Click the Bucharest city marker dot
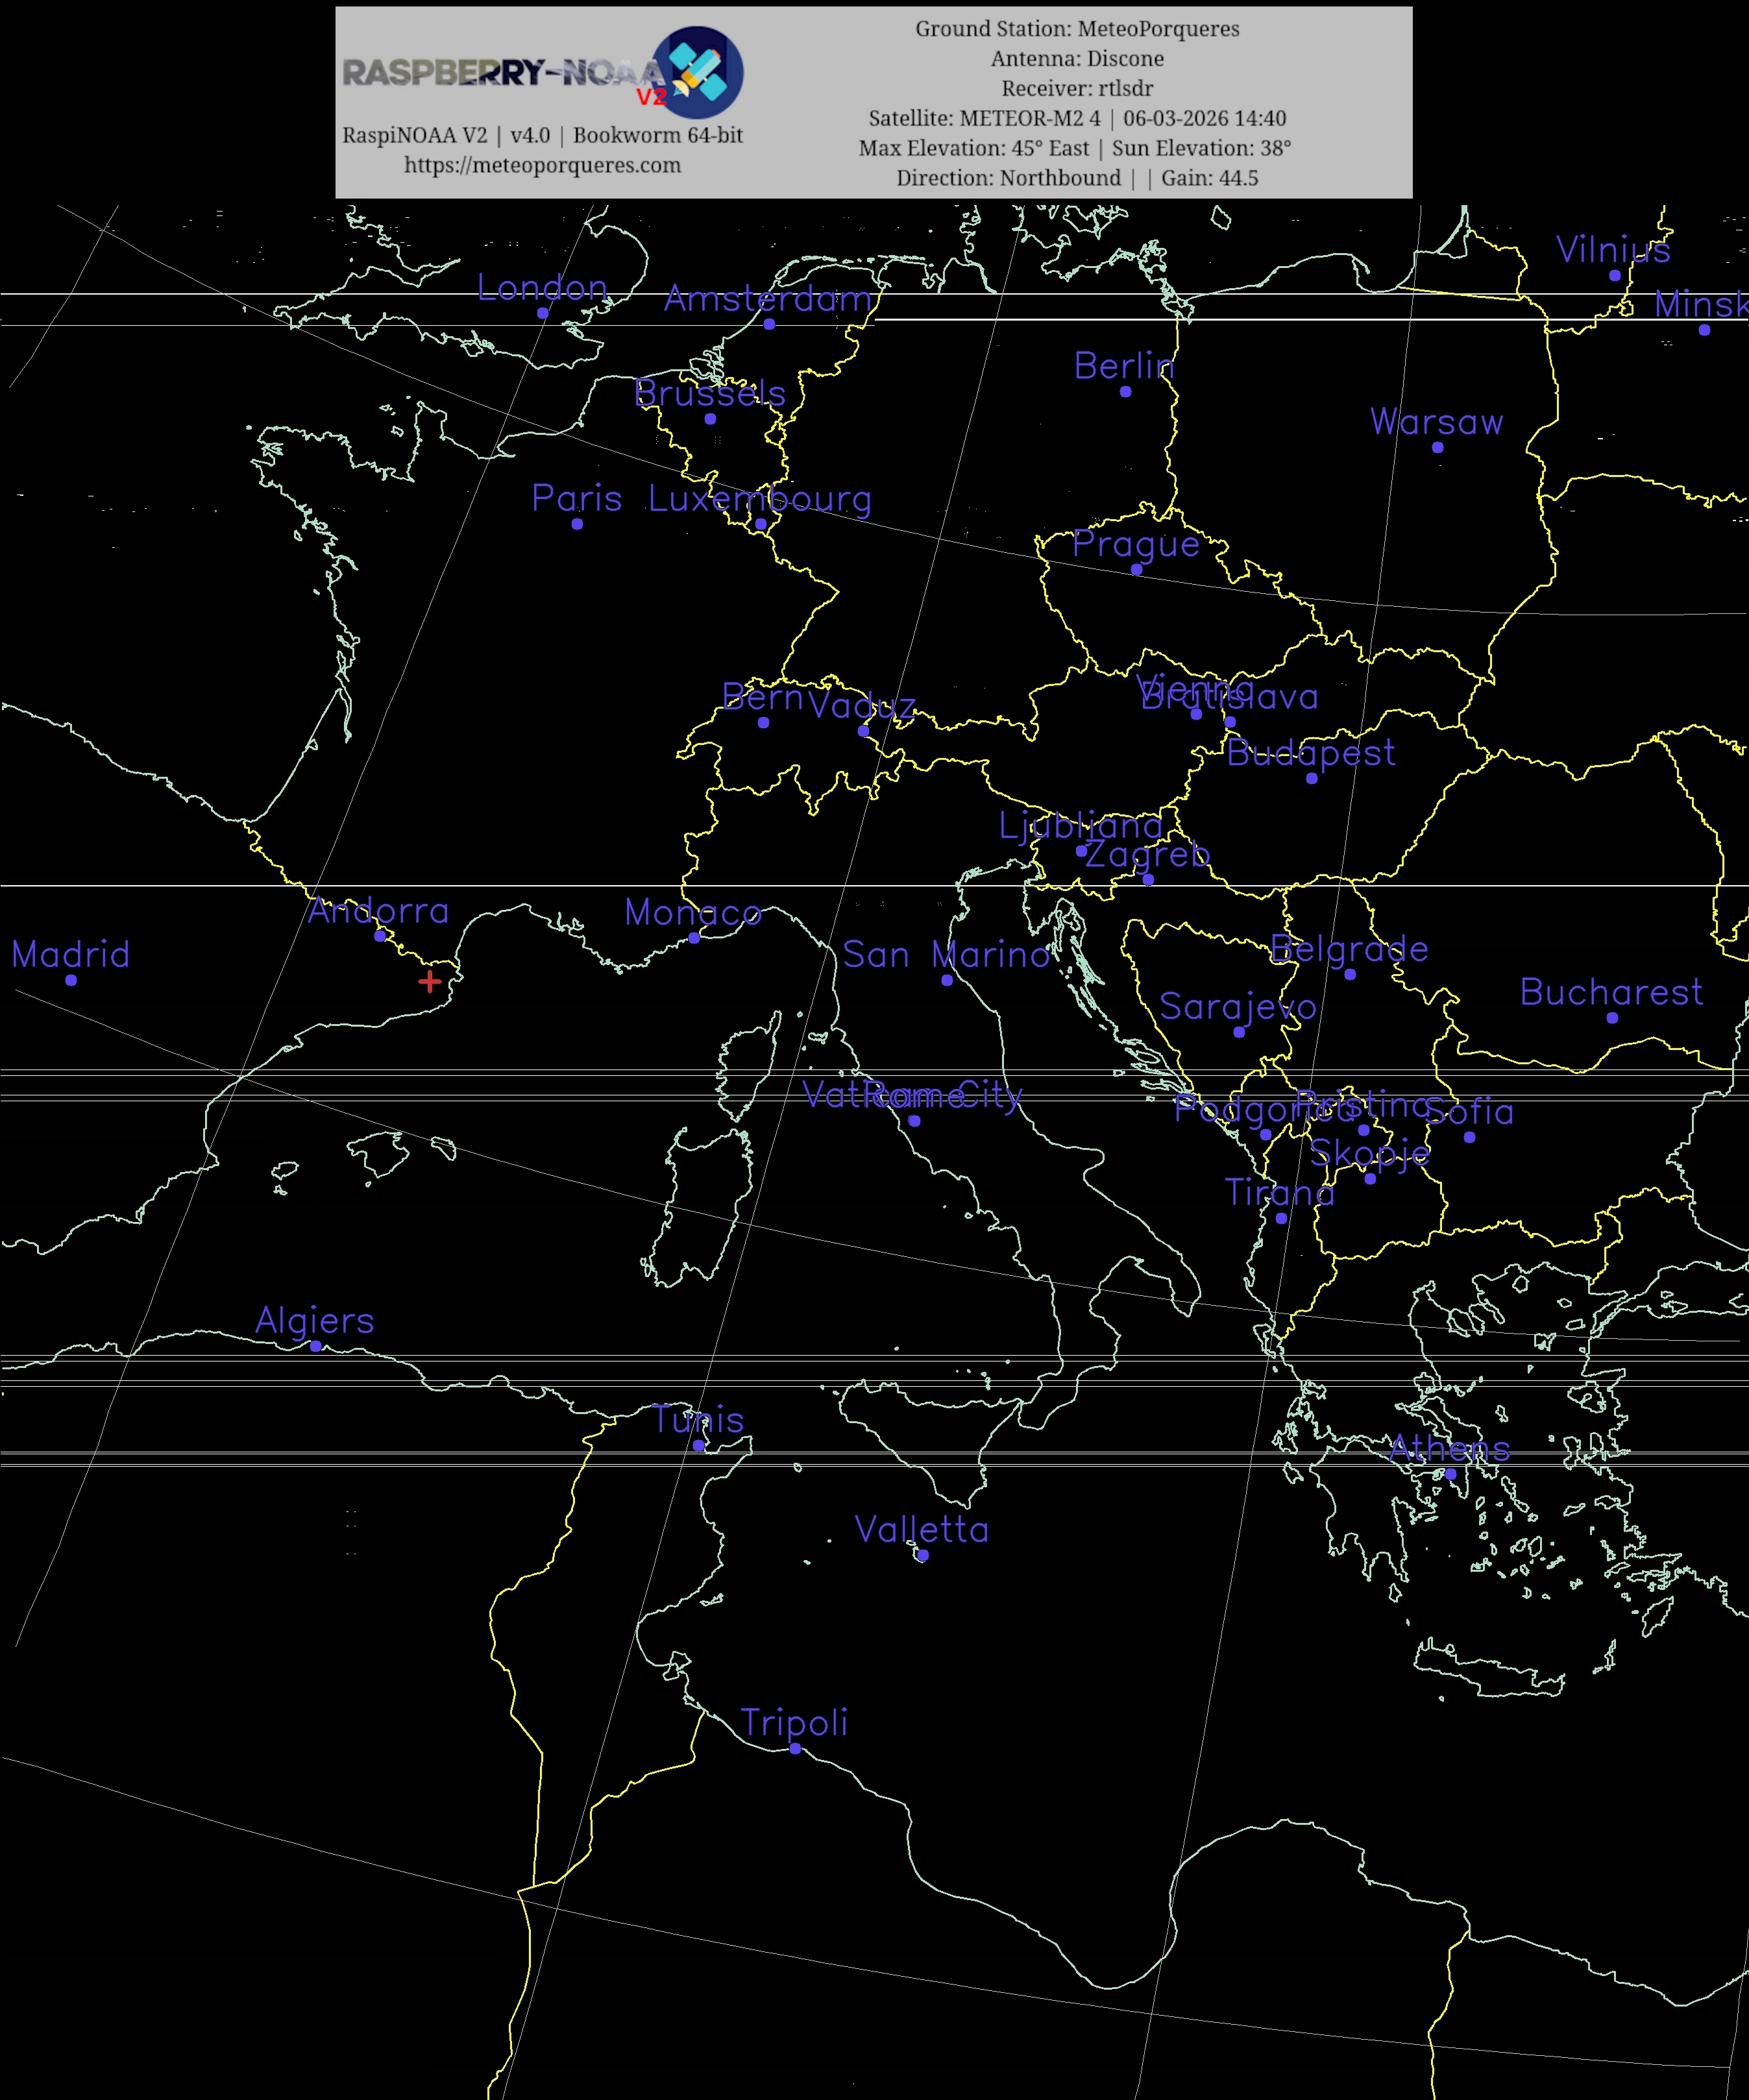Image resolution: width=1749 pixels, height=2100 pixels. [x=1612, y=1018]
